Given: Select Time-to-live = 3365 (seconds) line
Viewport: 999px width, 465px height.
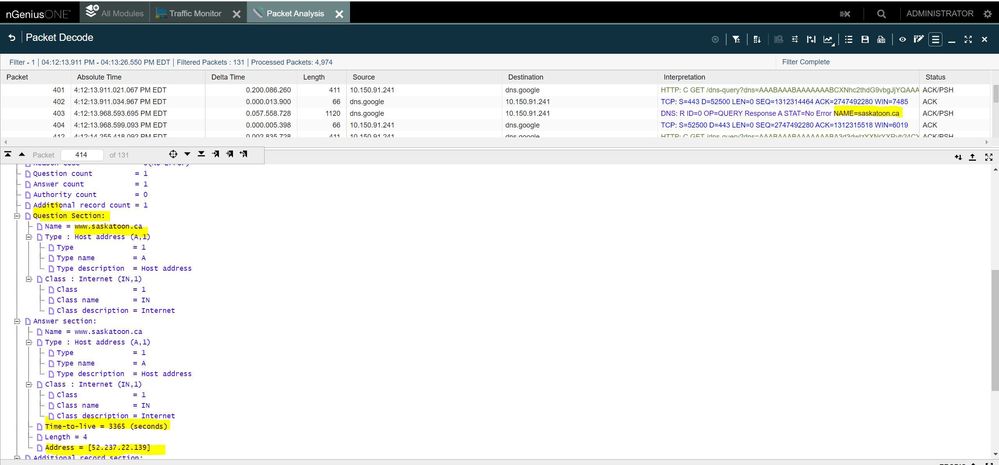Looking at the screenshot, I should pos(106,426).
